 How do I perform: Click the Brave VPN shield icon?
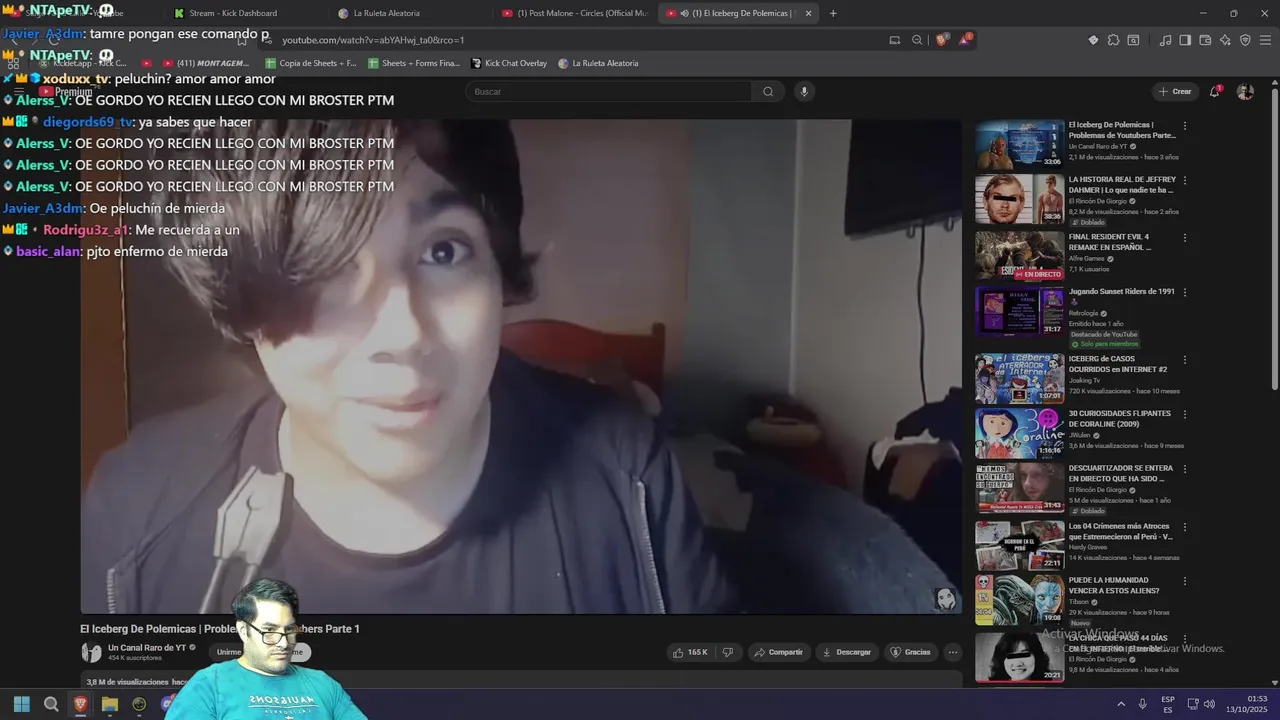tap(1245, 40)
